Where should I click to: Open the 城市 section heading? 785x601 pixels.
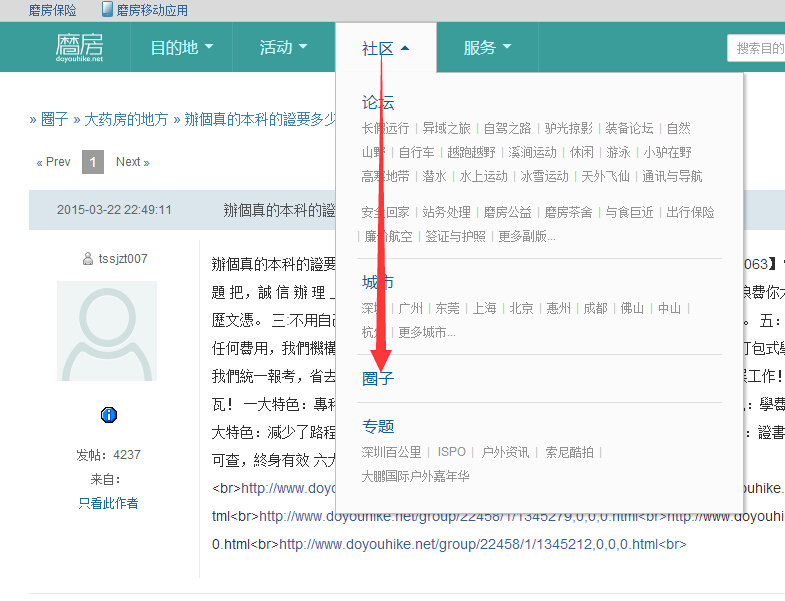[x=378, y=282]
